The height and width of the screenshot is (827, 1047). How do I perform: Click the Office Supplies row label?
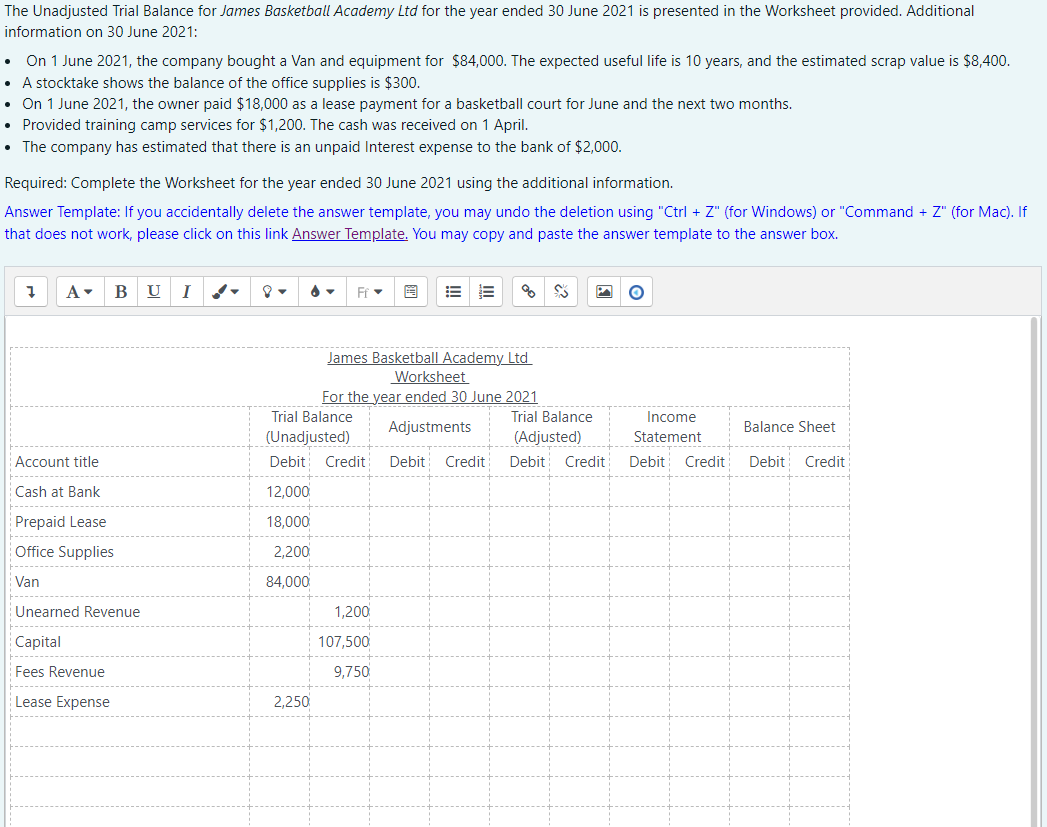(x=64, y=552)
